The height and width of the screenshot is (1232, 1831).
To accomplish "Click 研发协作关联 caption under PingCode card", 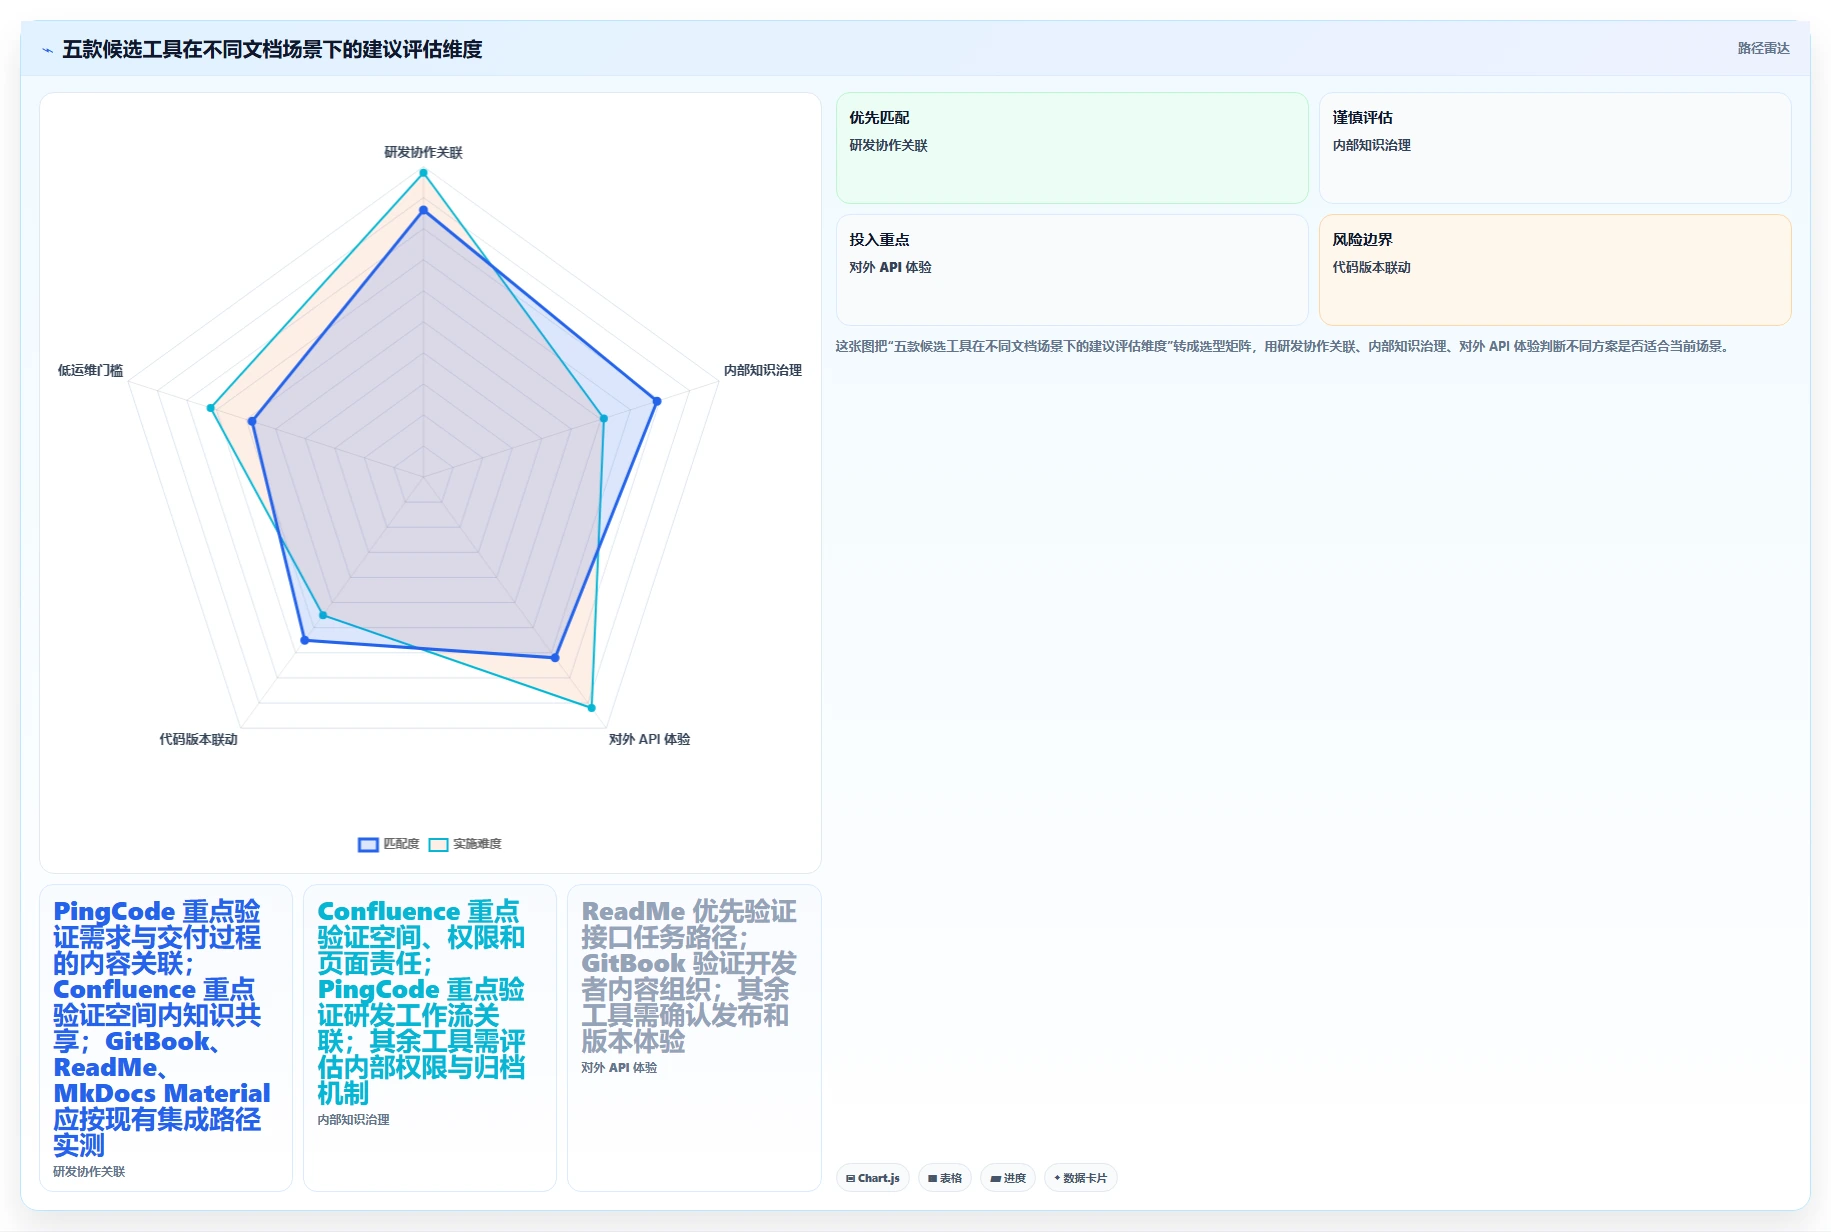I will coord(89,1172).
